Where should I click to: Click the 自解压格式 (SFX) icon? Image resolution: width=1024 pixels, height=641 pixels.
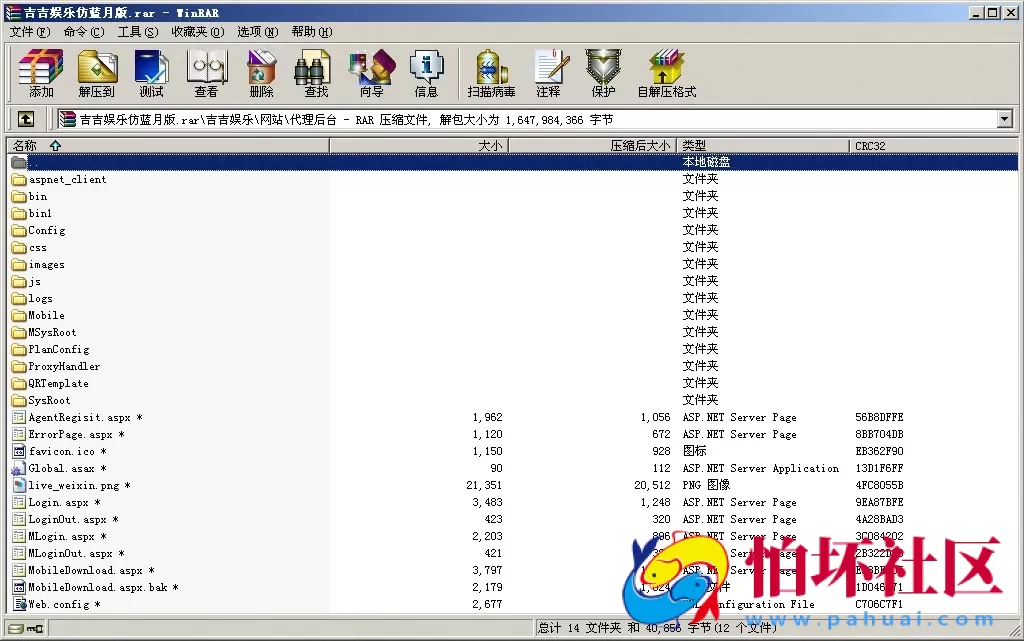click(x=666, y=73)
